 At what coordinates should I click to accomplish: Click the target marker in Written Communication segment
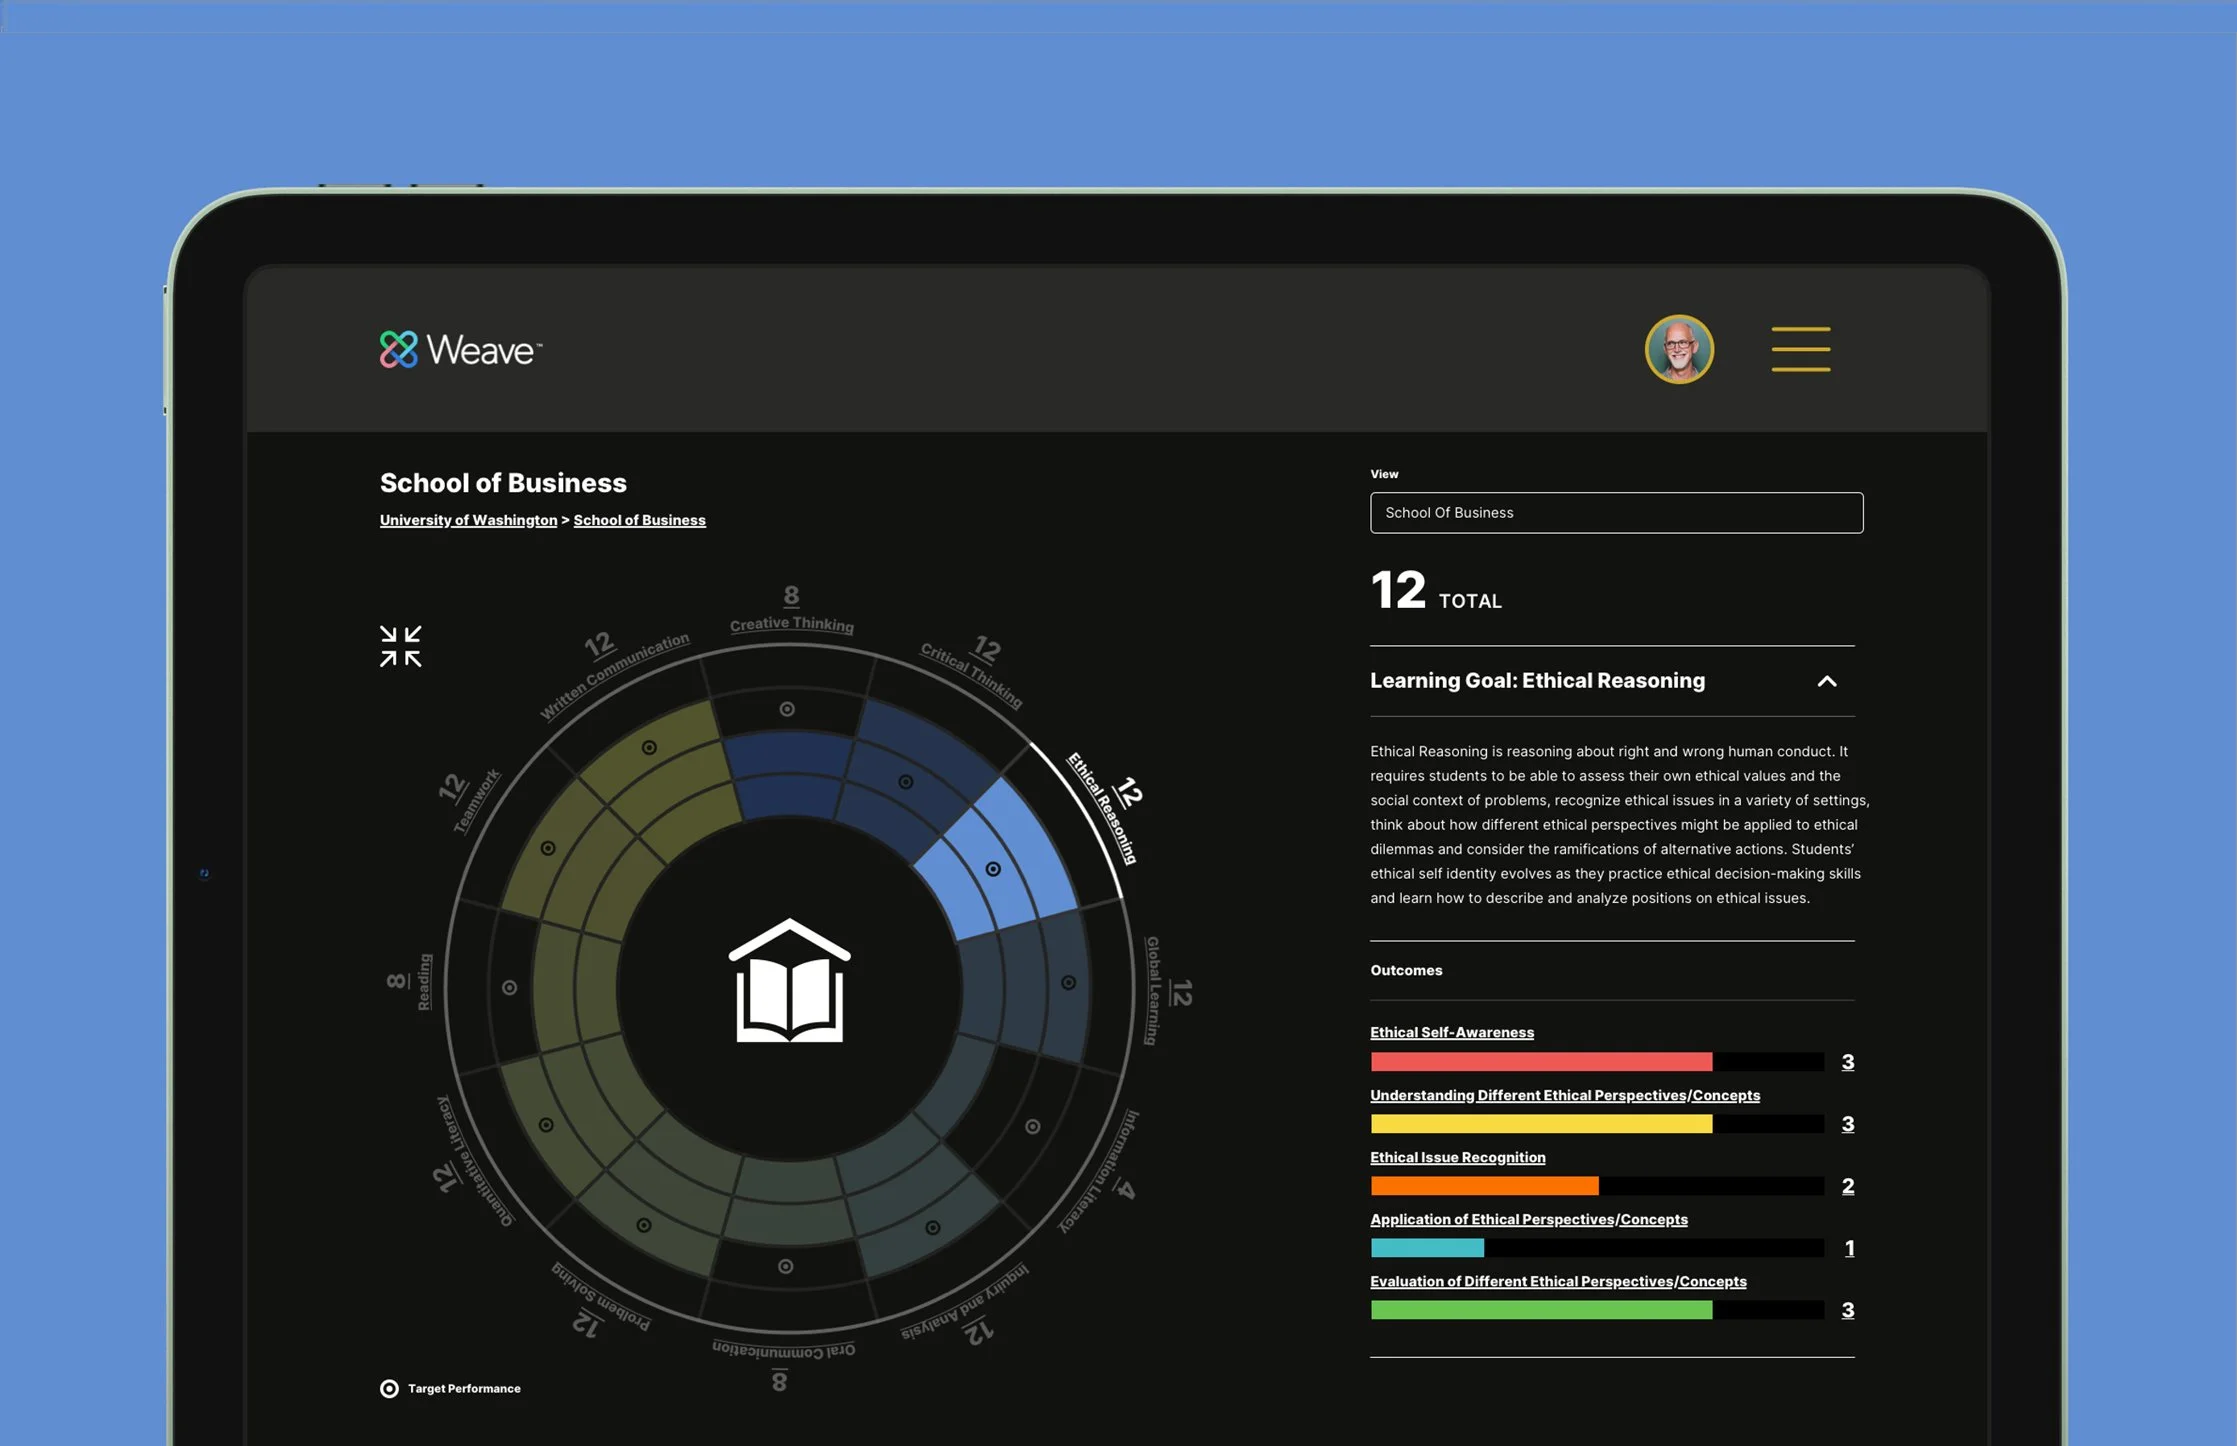point(649,747)
